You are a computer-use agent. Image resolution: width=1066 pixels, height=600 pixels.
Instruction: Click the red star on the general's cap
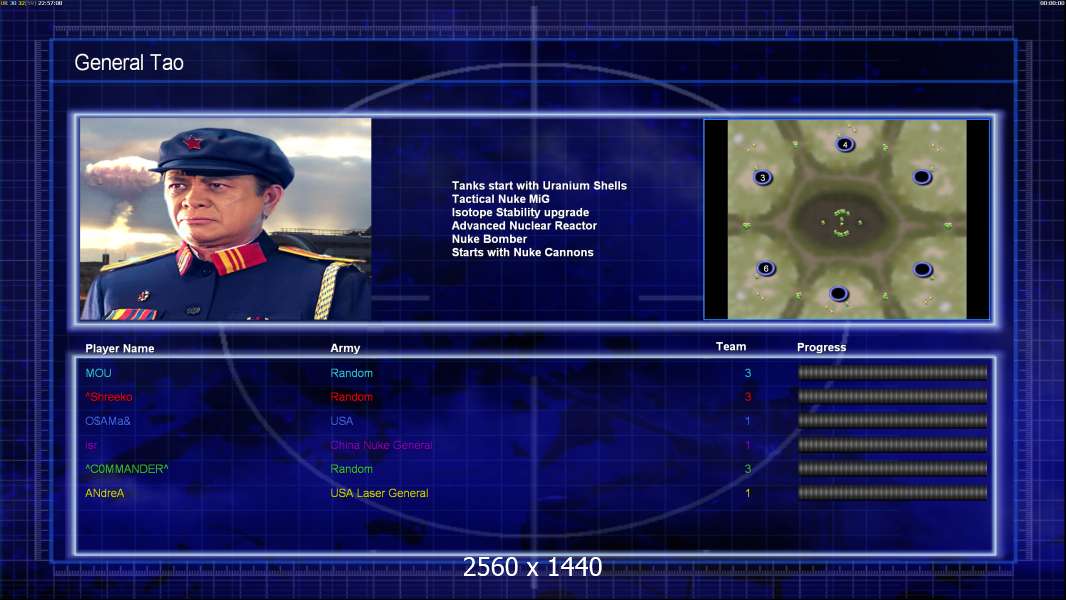[x=193, y=143]
